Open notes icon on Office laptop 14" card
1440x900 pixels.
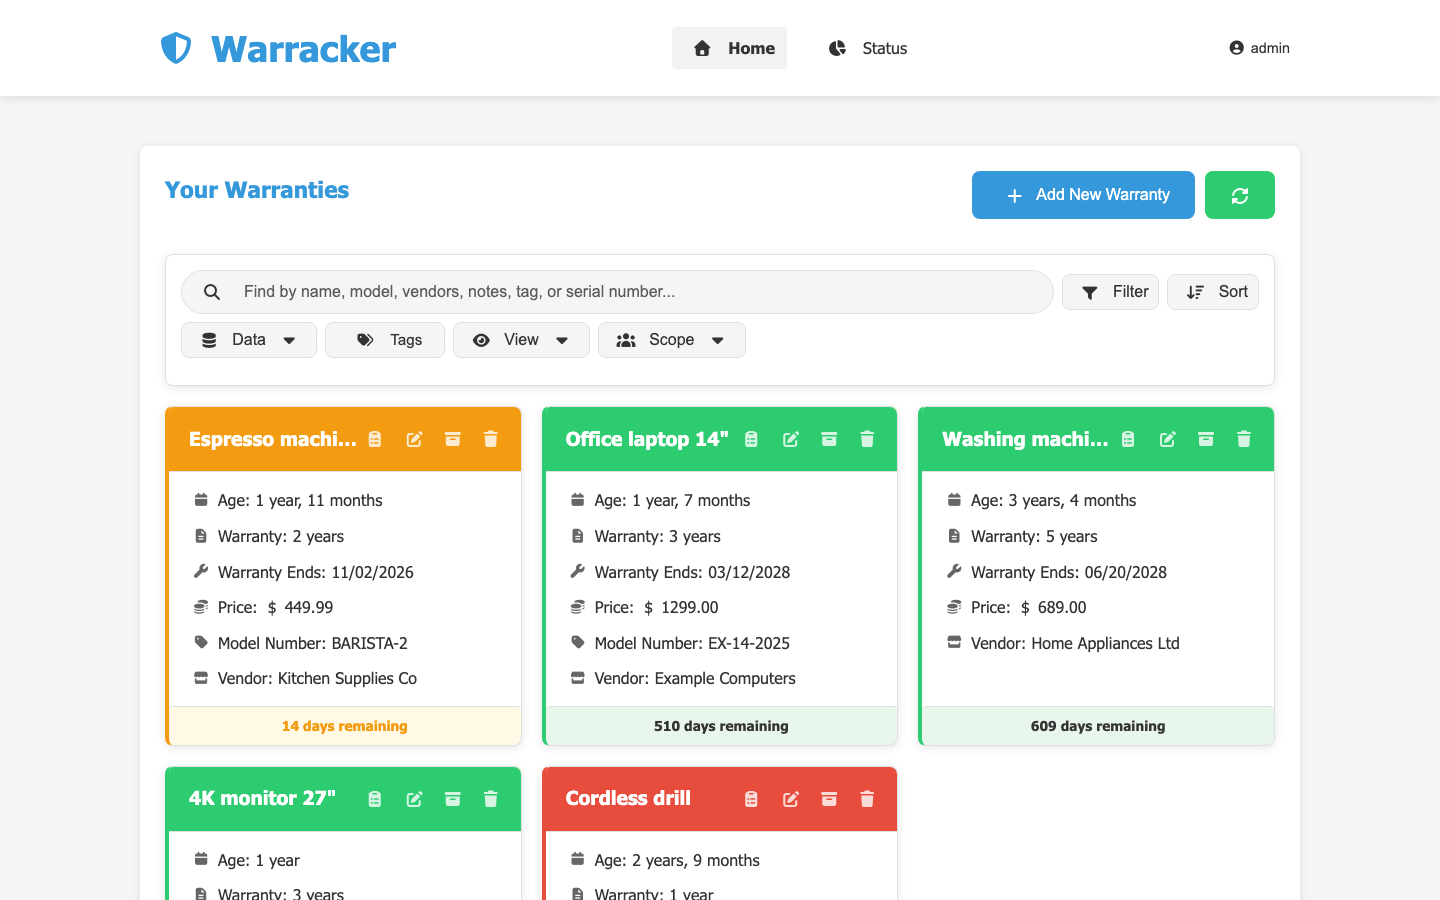tap(752, 439)
